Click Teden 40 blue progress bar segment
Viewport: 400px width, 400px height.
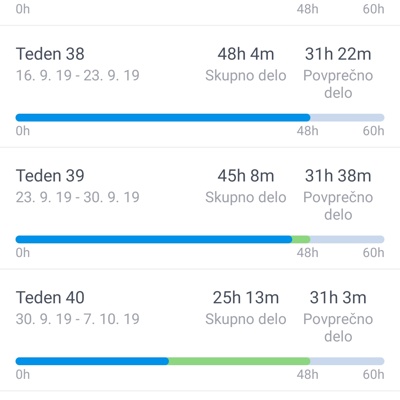[x=92, y=361]
